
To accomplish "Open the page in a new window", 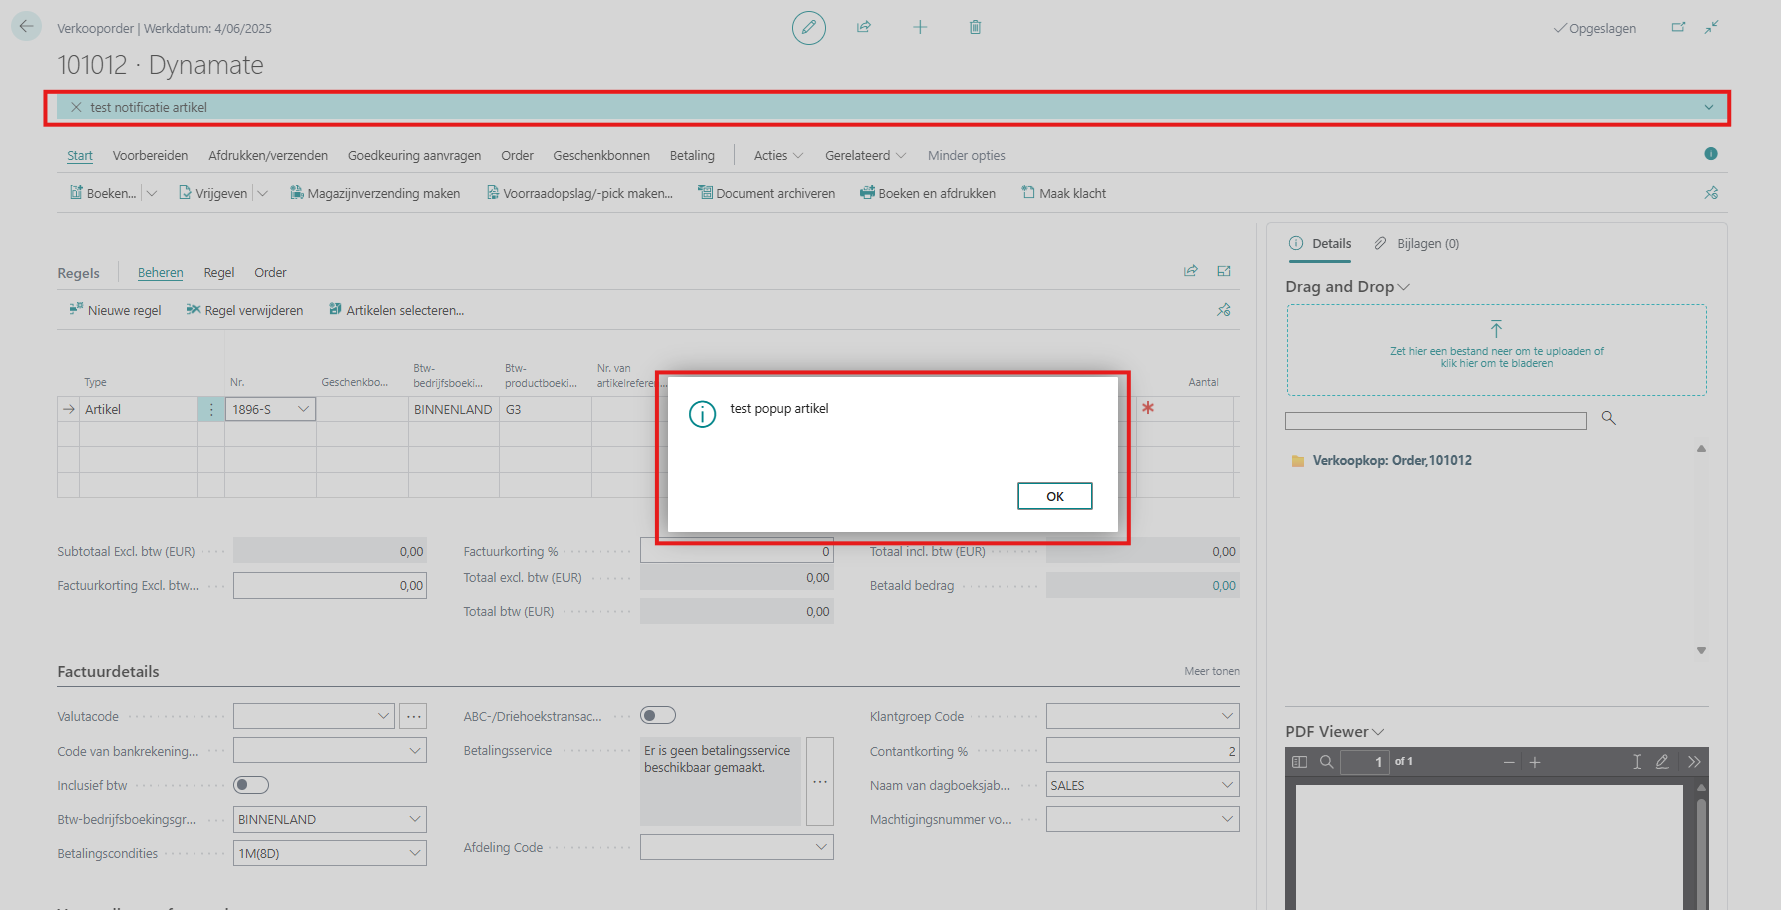I will pyautogui.click(x=1678, y=27).
